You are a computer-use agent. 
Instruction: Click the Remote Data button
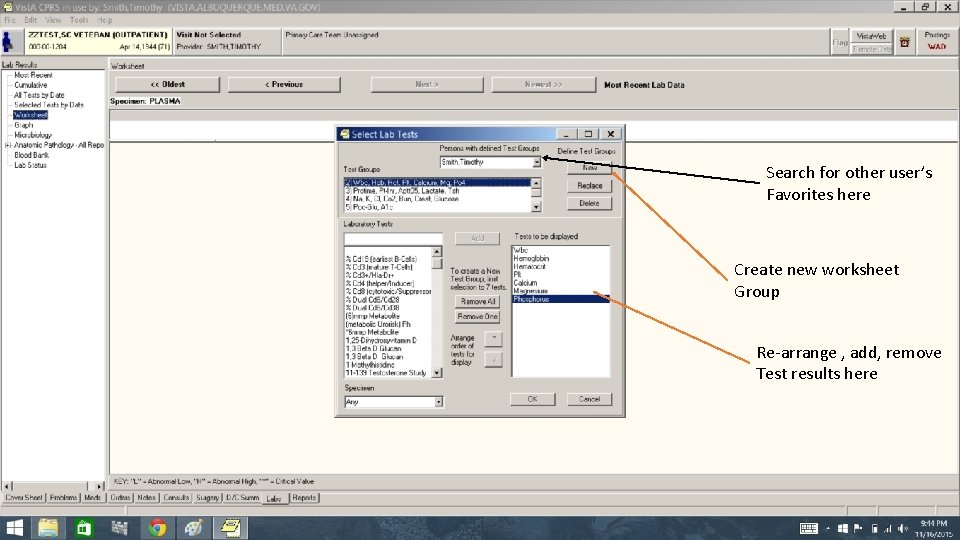pyautogui.click(x=871, y=49)
